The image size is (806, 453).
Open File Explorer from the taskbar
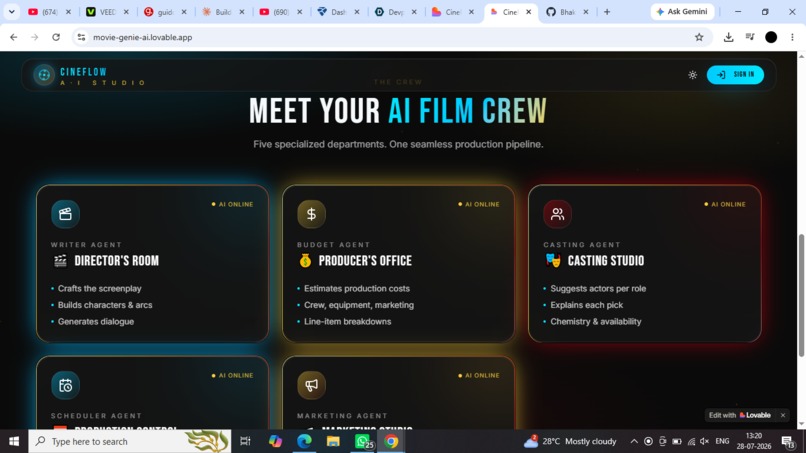pyautogui.click(x=333, y=441)
